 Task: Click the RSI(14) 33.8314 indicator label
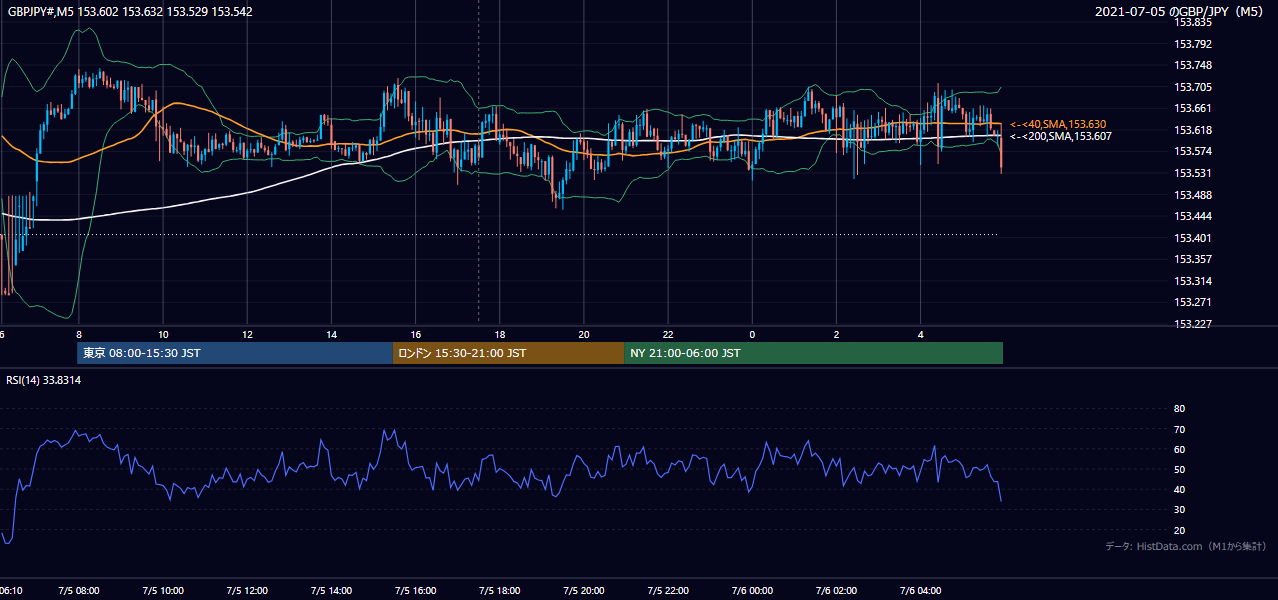point(44,380)
